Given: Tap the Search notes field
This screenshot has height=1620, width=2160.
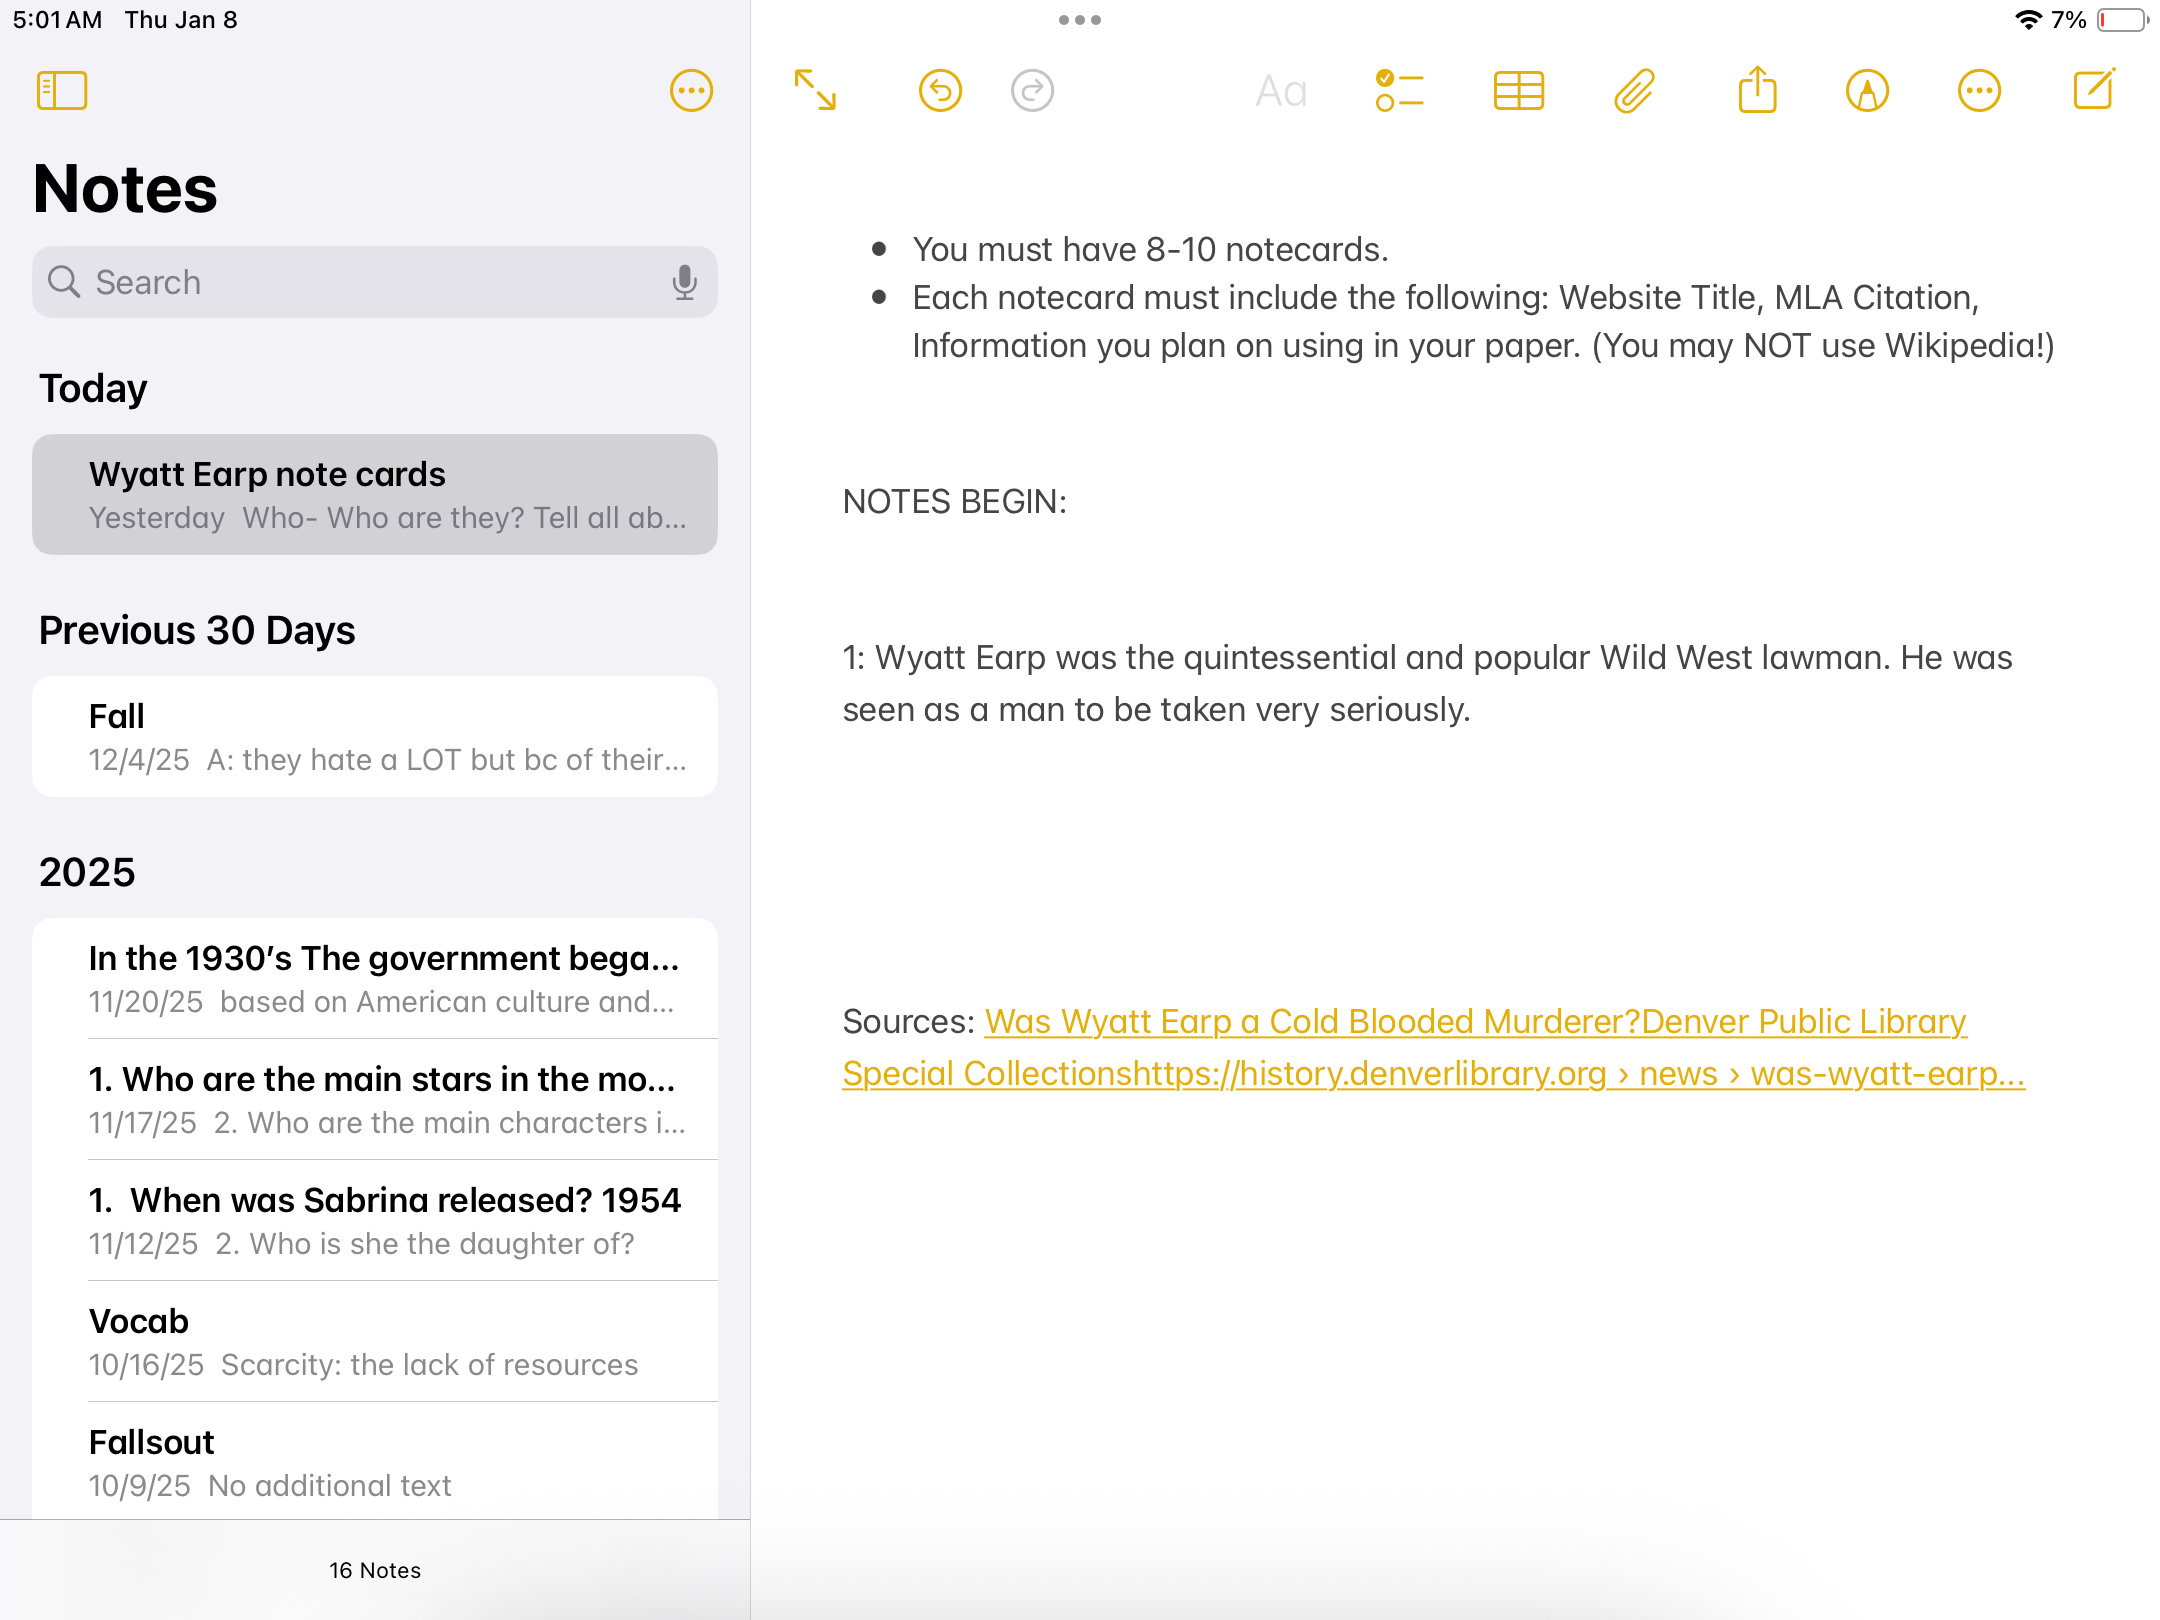Looking at the screenshot, I should 360,282.
